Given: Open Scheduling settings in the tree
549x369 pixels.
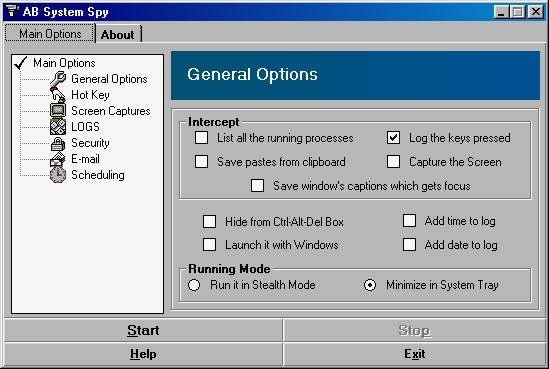Looking at the screenshot, I should click(x=98, y=175).
